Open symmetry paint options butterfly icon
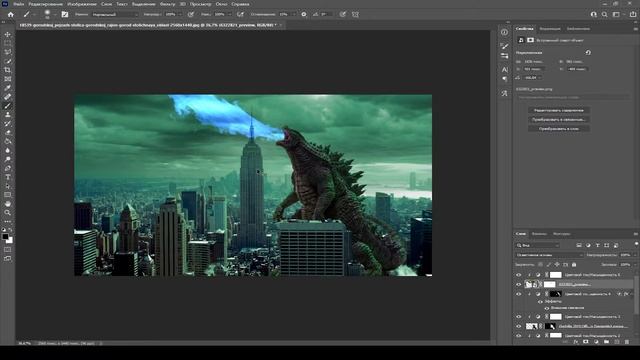 pyautogui.click(x=356, y=14)
